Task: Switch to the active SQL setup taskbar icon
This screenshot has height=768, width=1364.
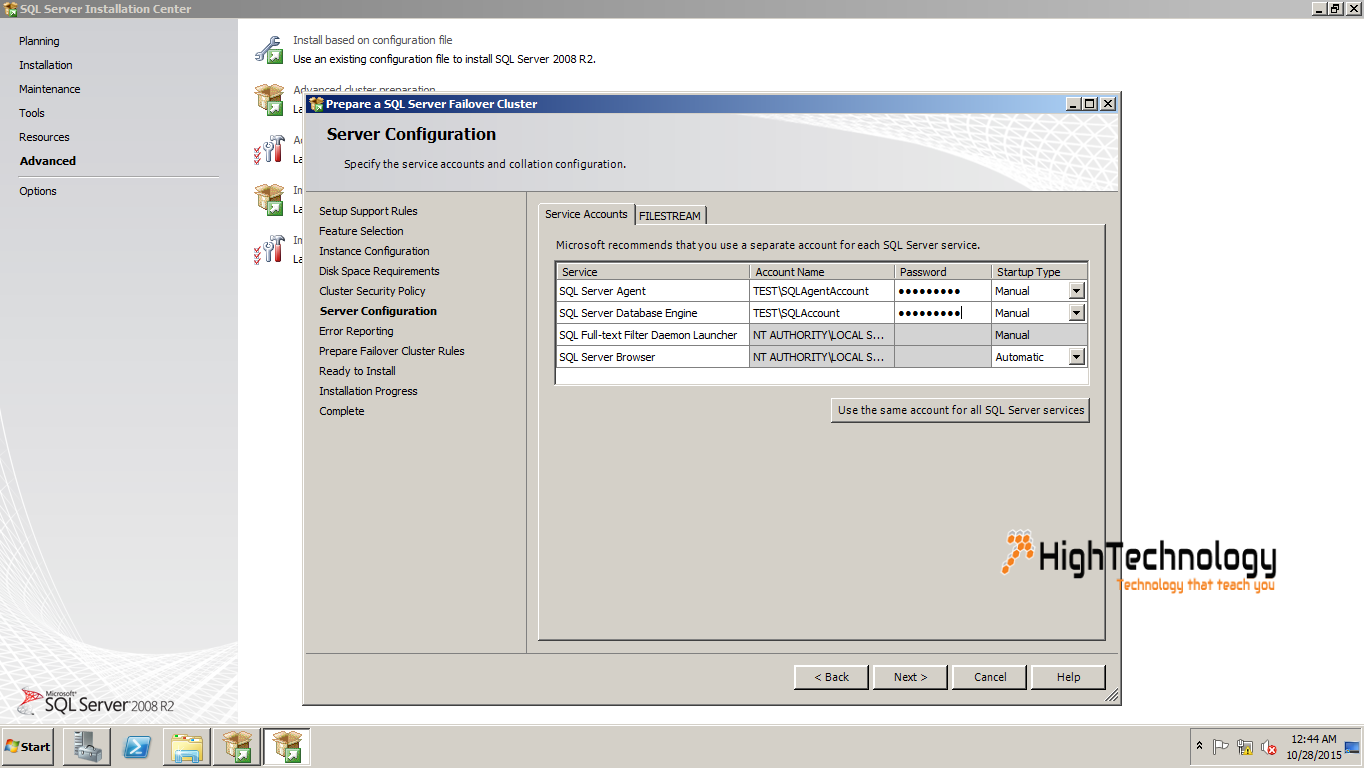Action: 287,747
